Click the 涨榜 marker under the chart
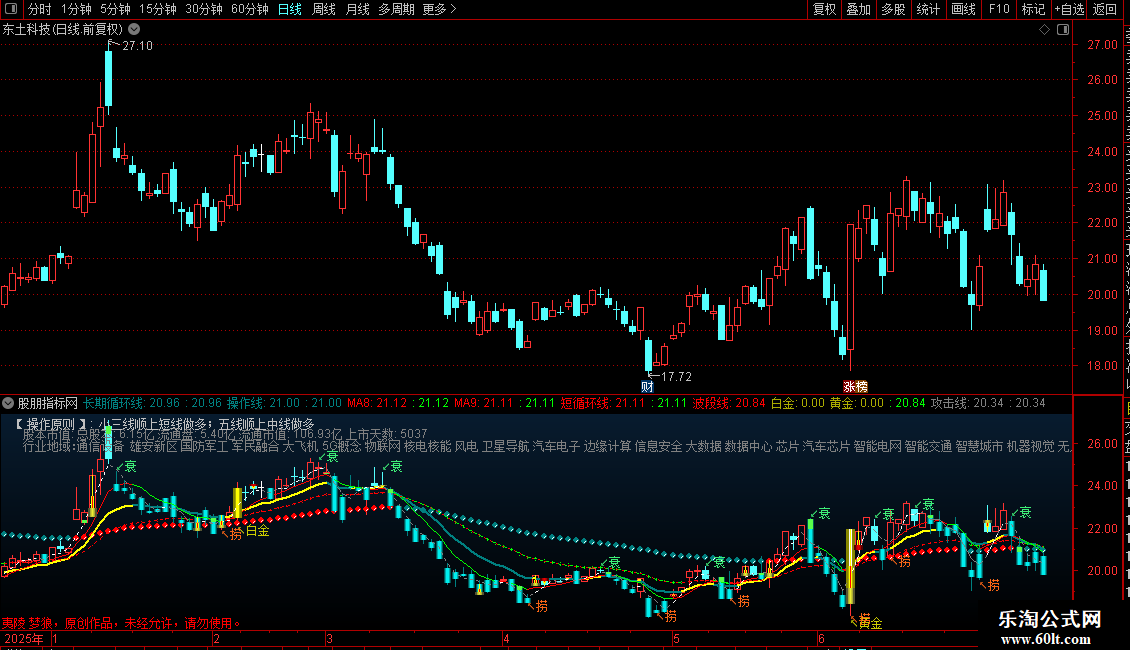1130x650 pixels. click(855, 386)
